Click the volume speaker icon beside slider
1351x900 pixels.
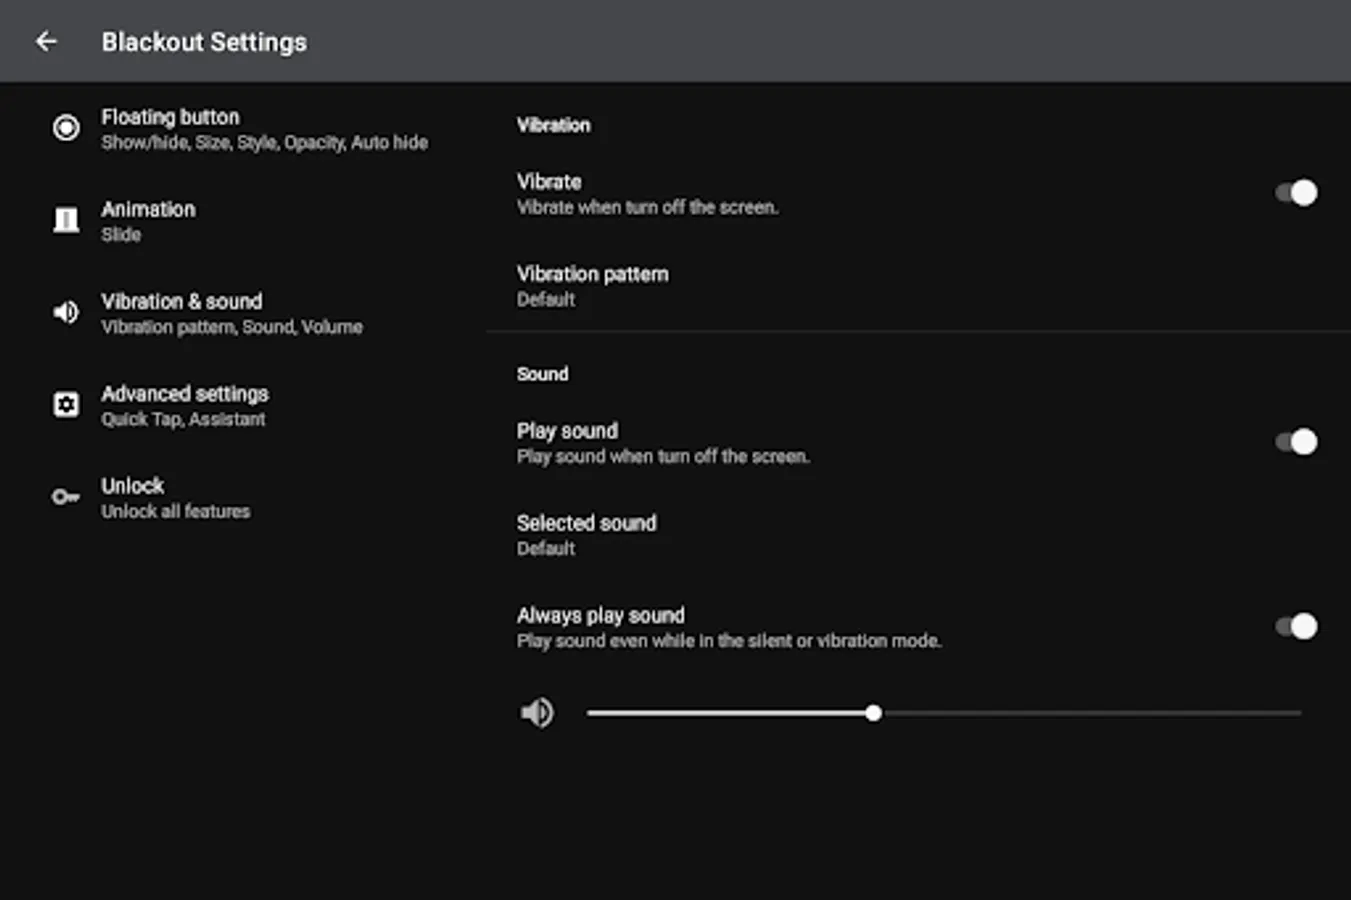[537, 712]
